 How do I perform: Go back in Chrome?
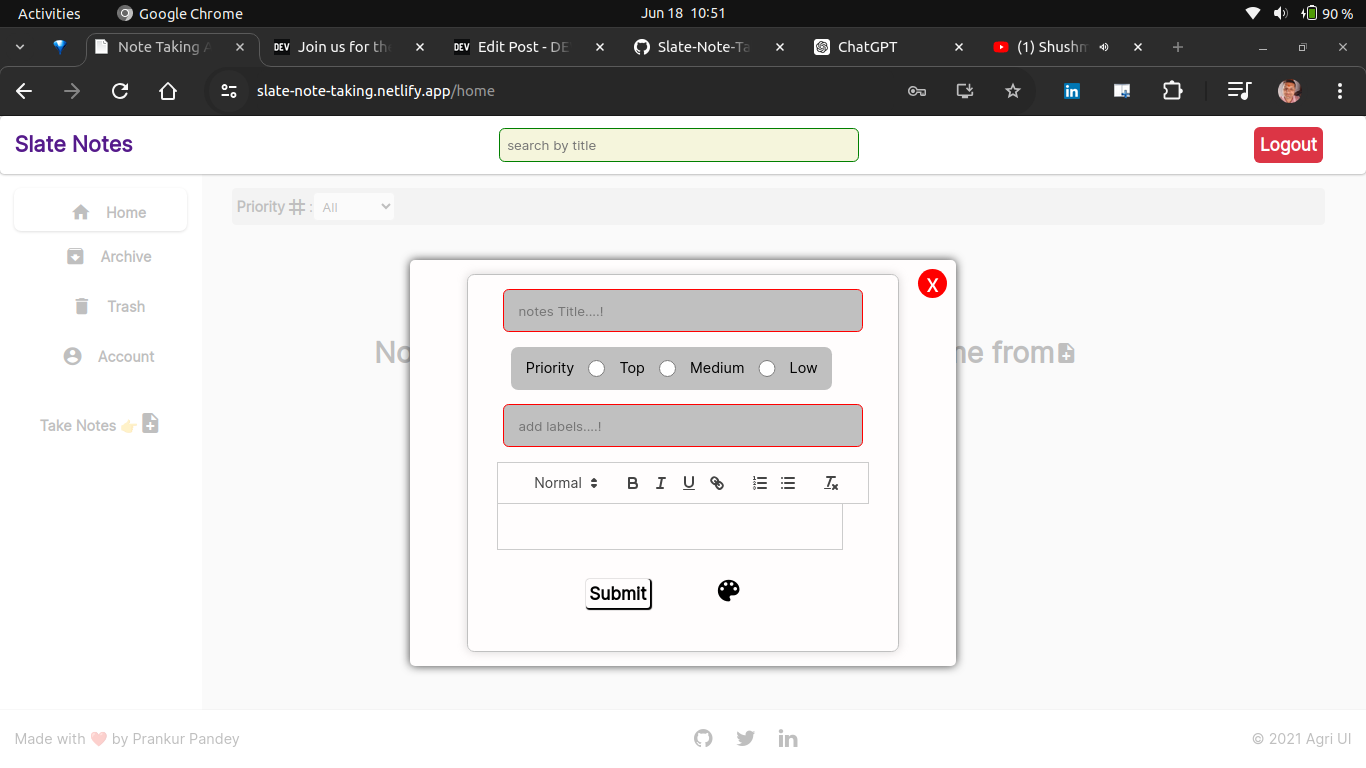point(24,91)
